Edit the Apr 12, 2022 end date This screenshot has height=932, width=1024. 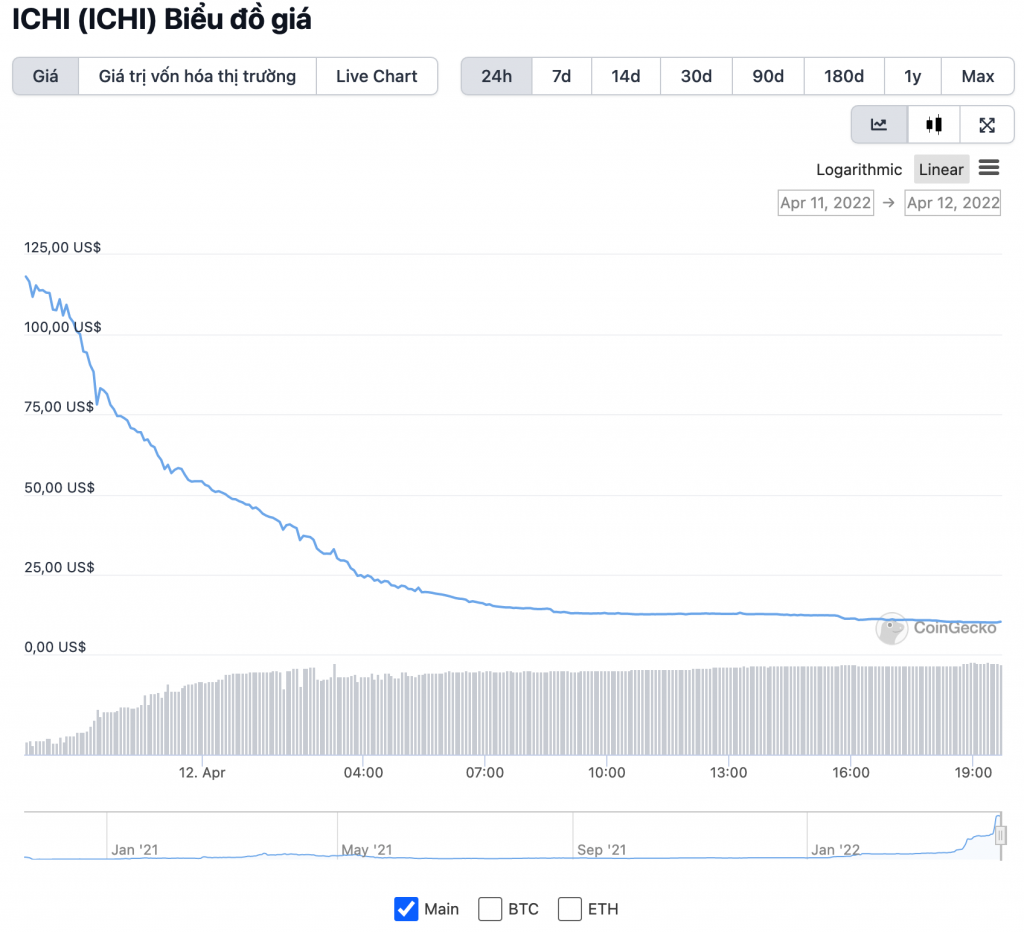tap(953, 203)
